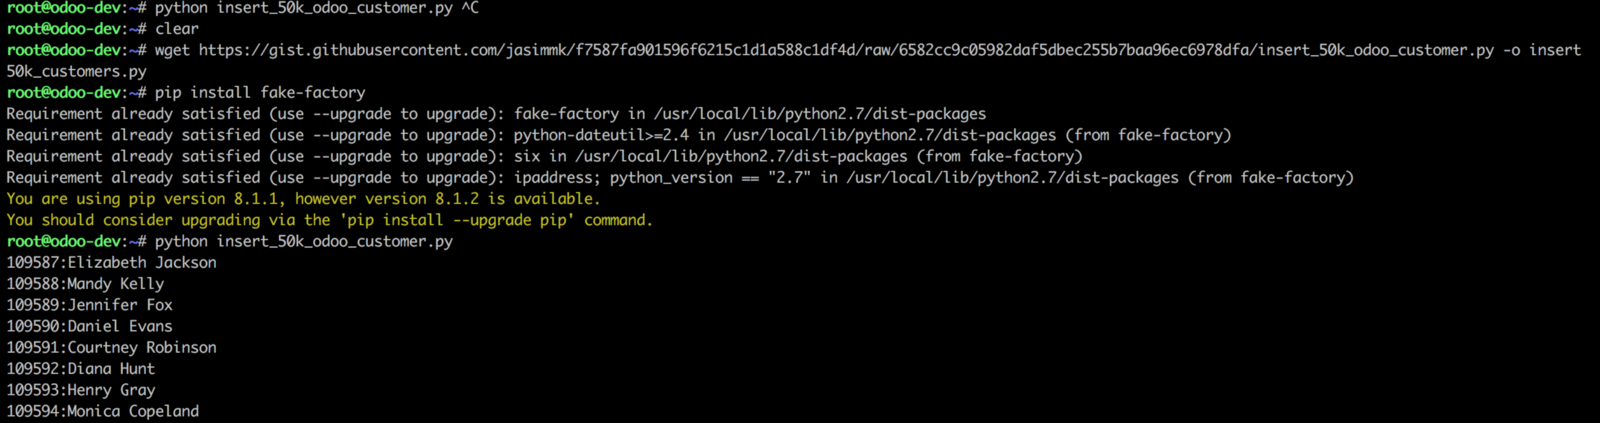
Task: Select the 109593:Henry Gray entry
Action: coord(81,390)
